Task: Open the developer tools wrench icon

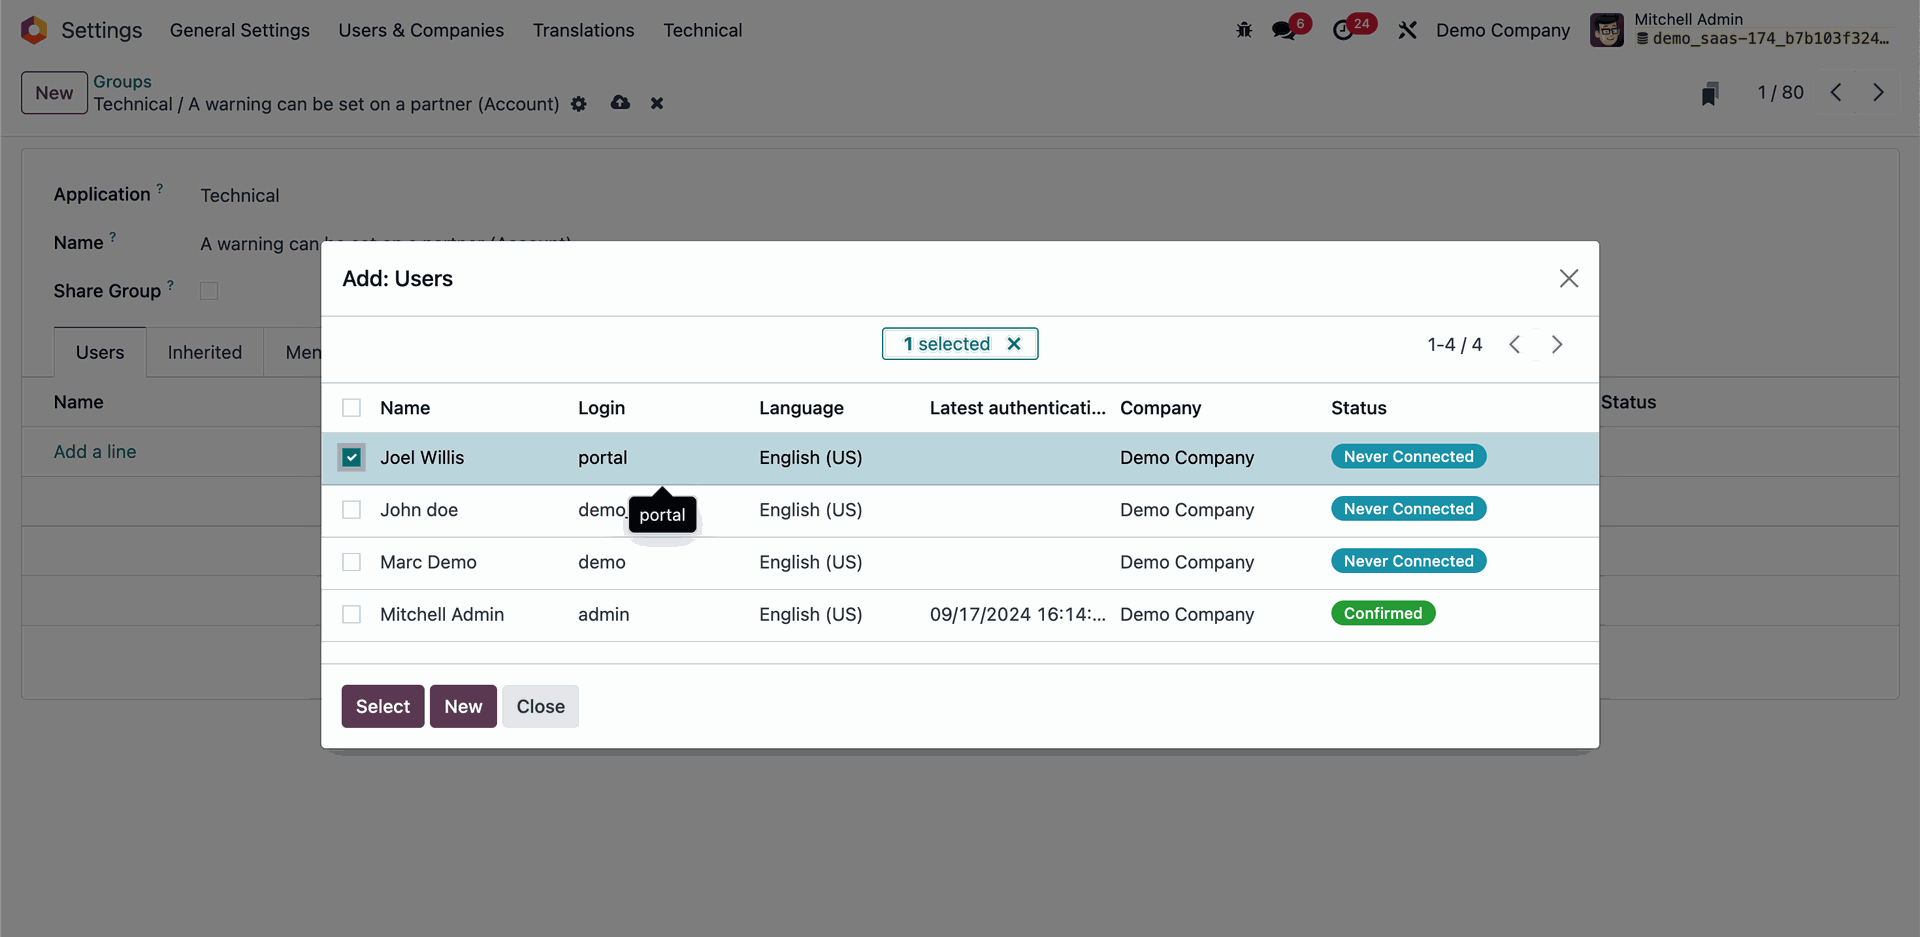Action: [1407, 30]
